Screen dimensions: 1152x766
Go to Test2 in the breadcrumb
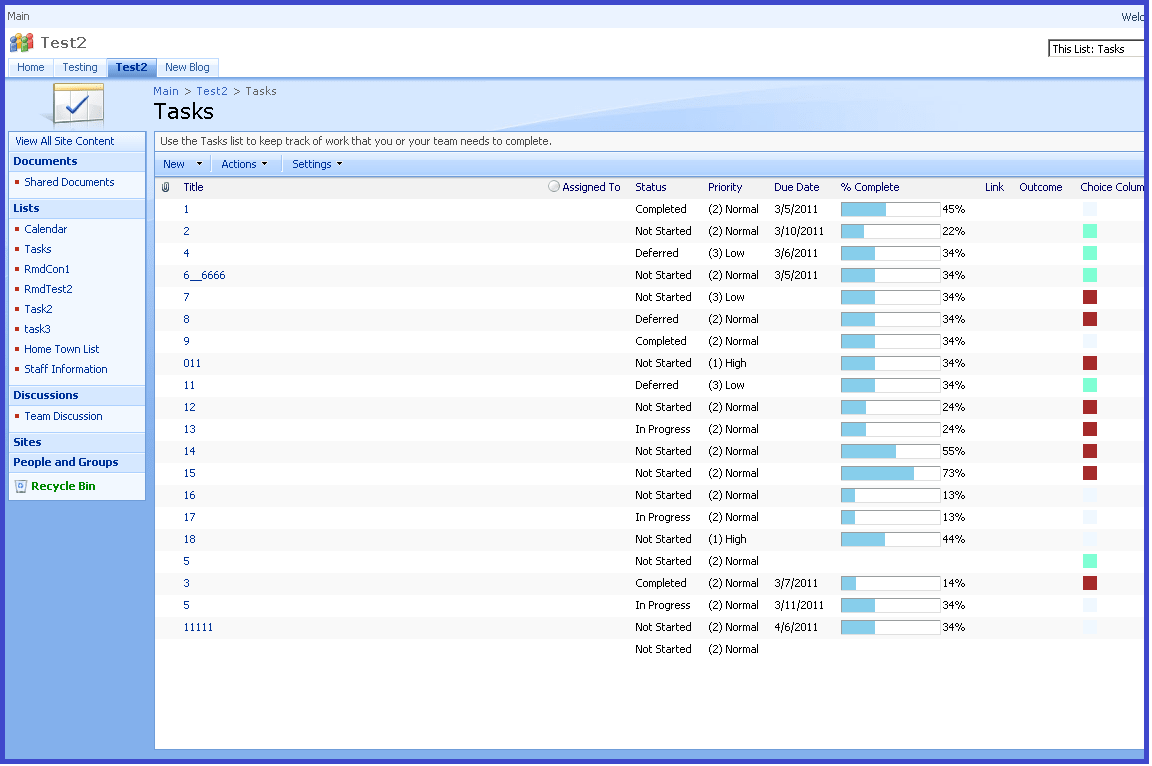point(212,91)
